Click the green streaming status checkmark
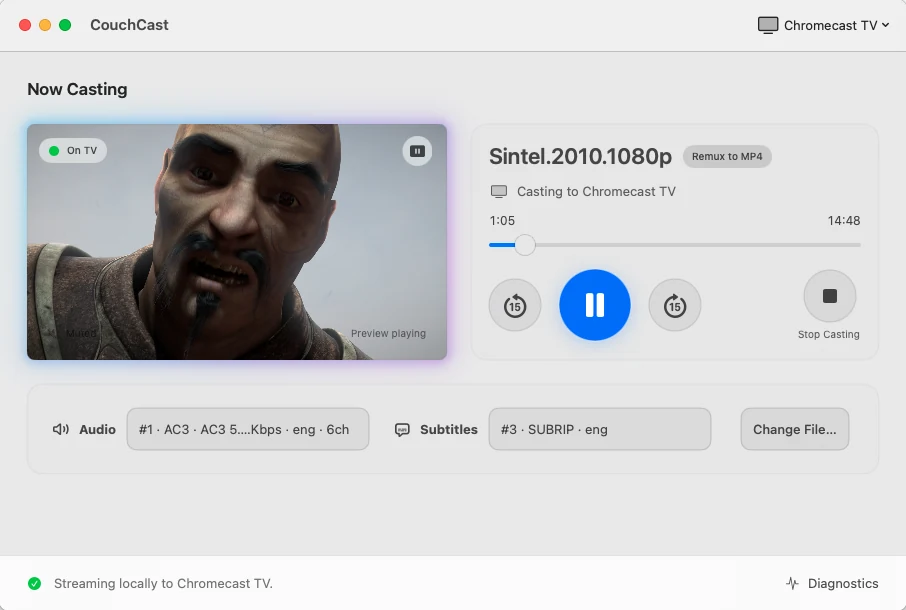The image size is (906, 610). coord(35,583)
